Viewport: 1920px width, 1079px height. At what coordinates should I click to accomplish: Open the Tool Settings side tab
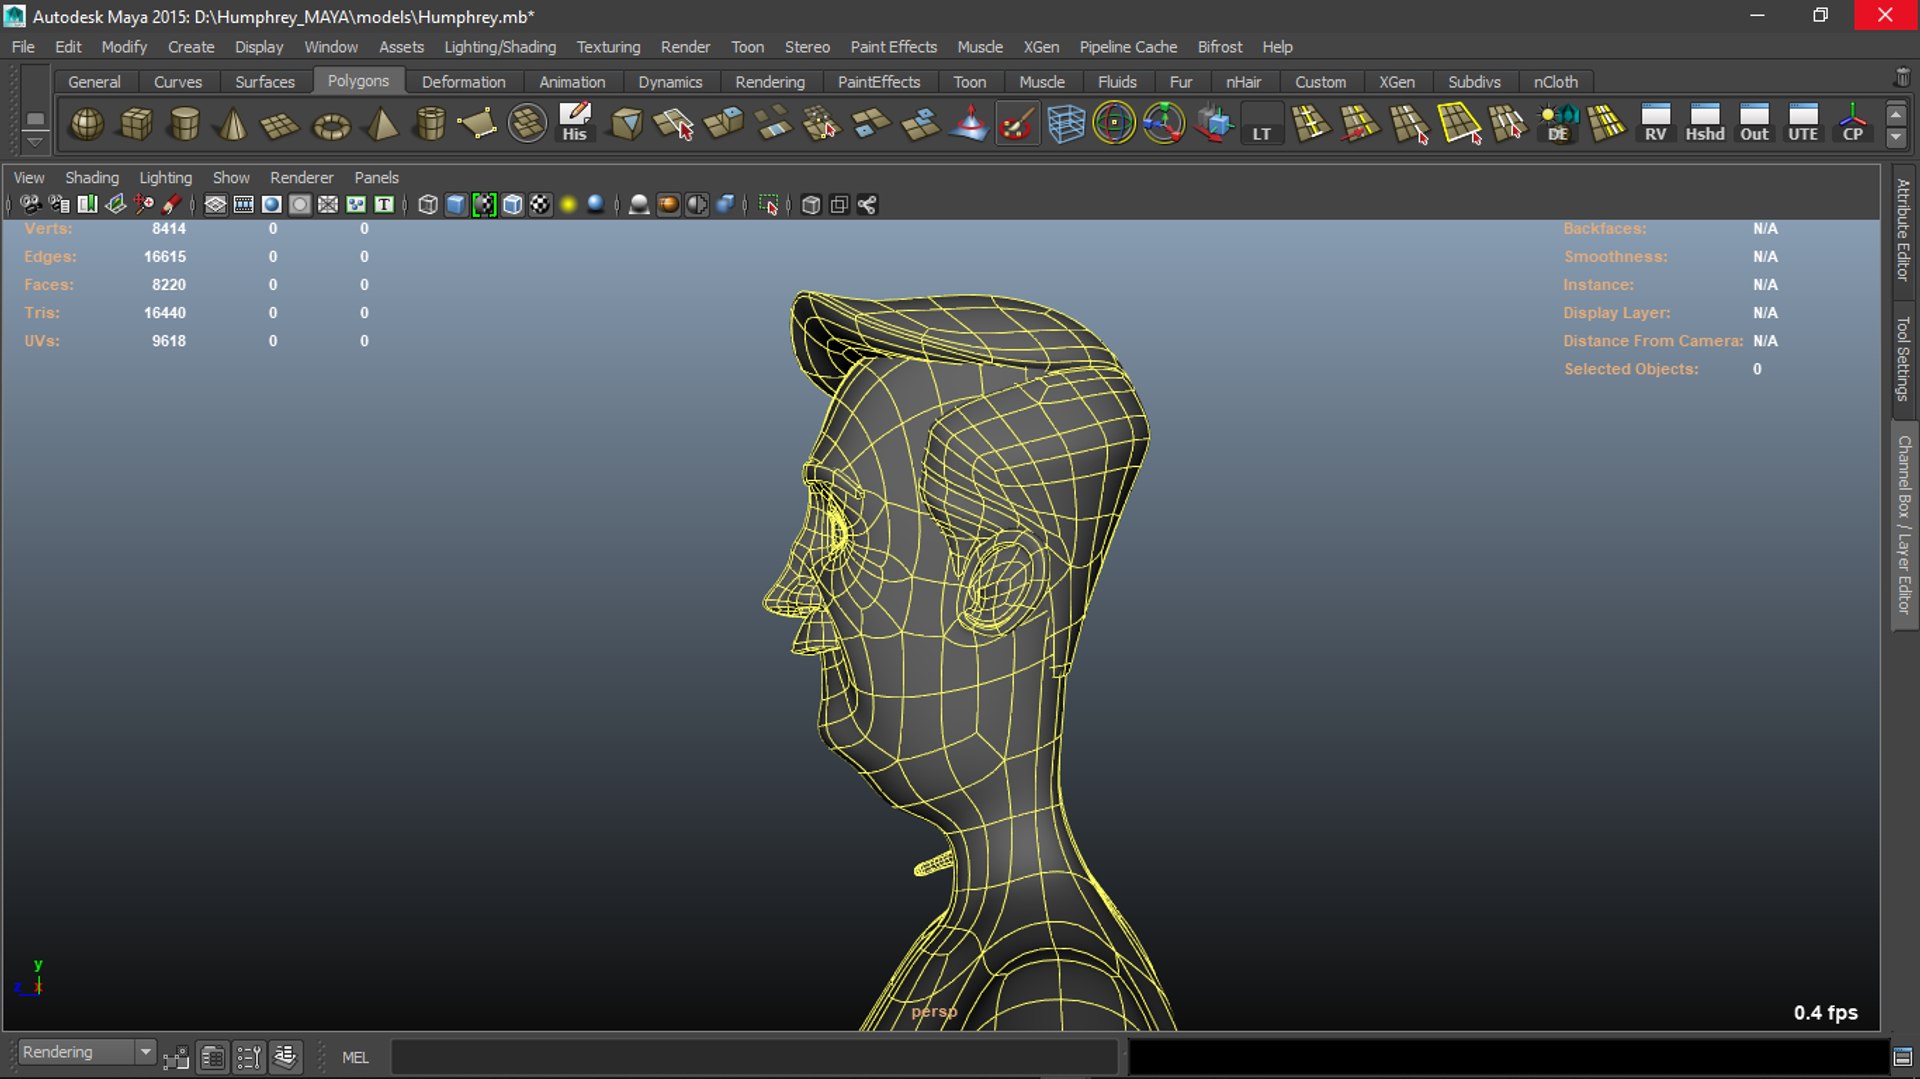pyautogui.click(x=1903, y=358)
